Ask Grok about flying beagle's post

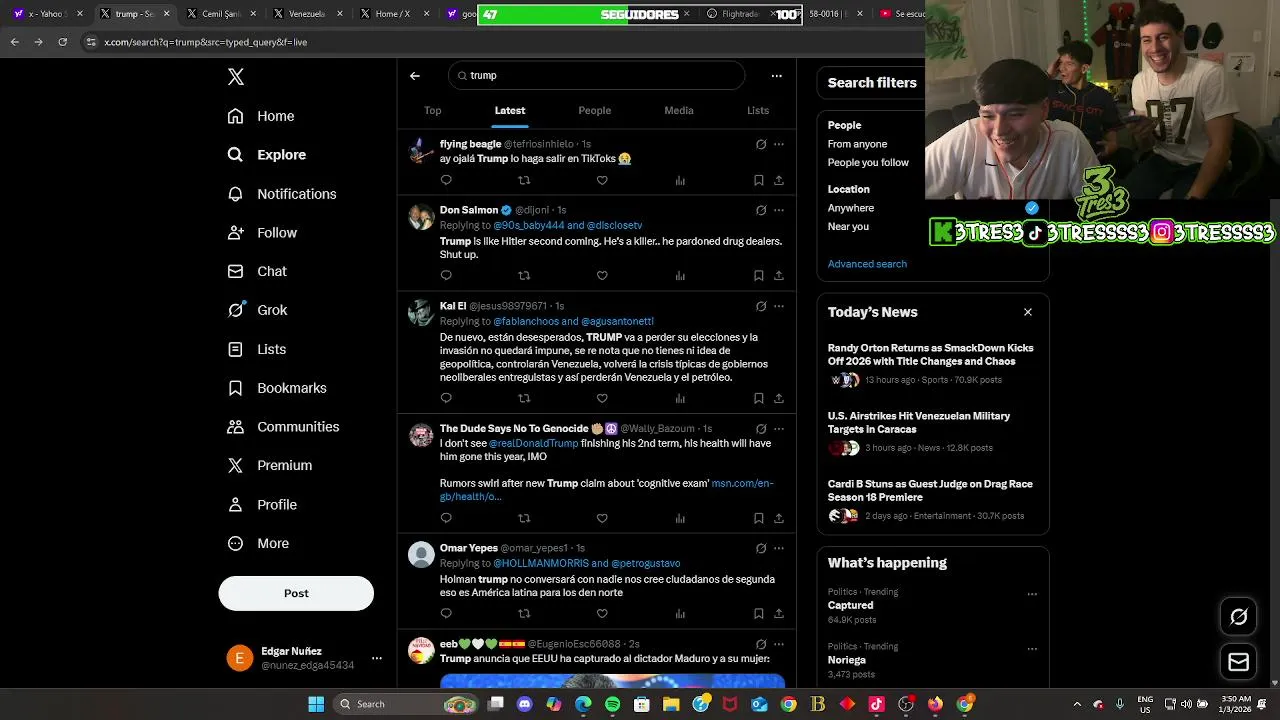click(x=761, y=144)
